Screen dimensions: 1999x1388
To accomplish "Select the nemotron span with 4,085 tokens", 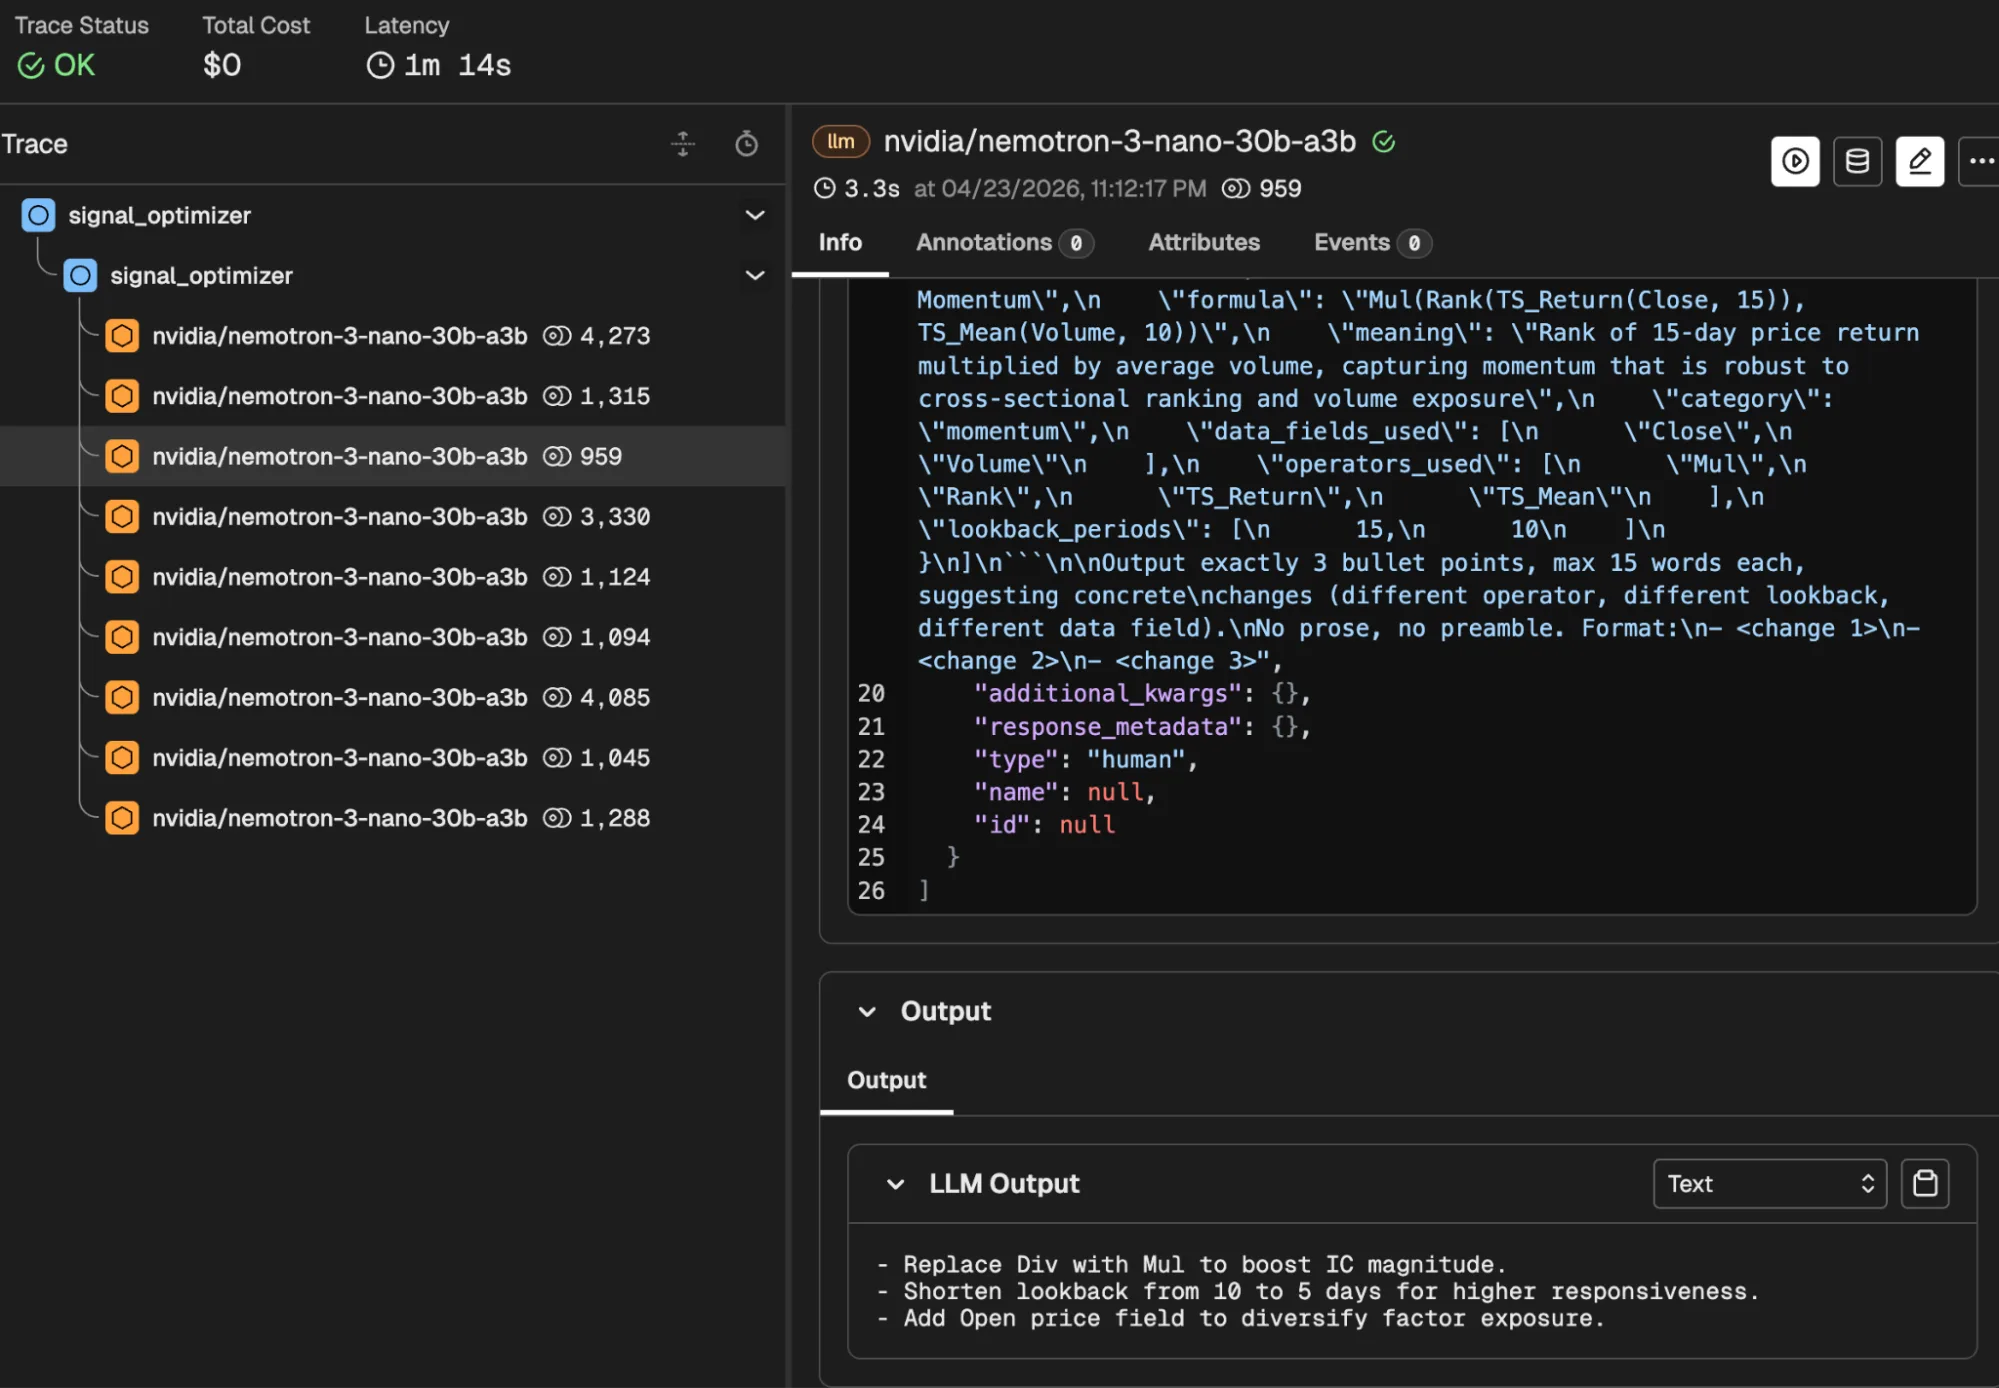I will pyautogui.click(x=392, y=697).
